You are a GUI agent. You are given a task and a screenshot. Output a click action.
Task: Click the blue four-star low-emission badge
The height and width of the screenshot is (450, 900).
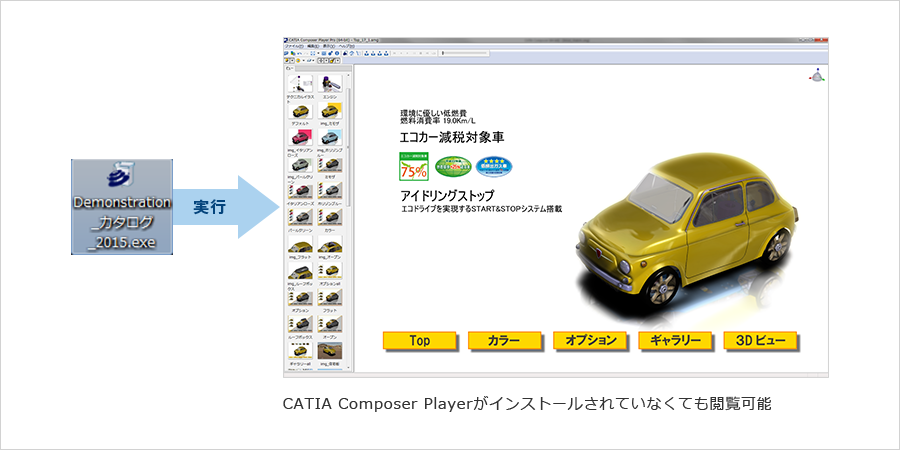point(494,166)
